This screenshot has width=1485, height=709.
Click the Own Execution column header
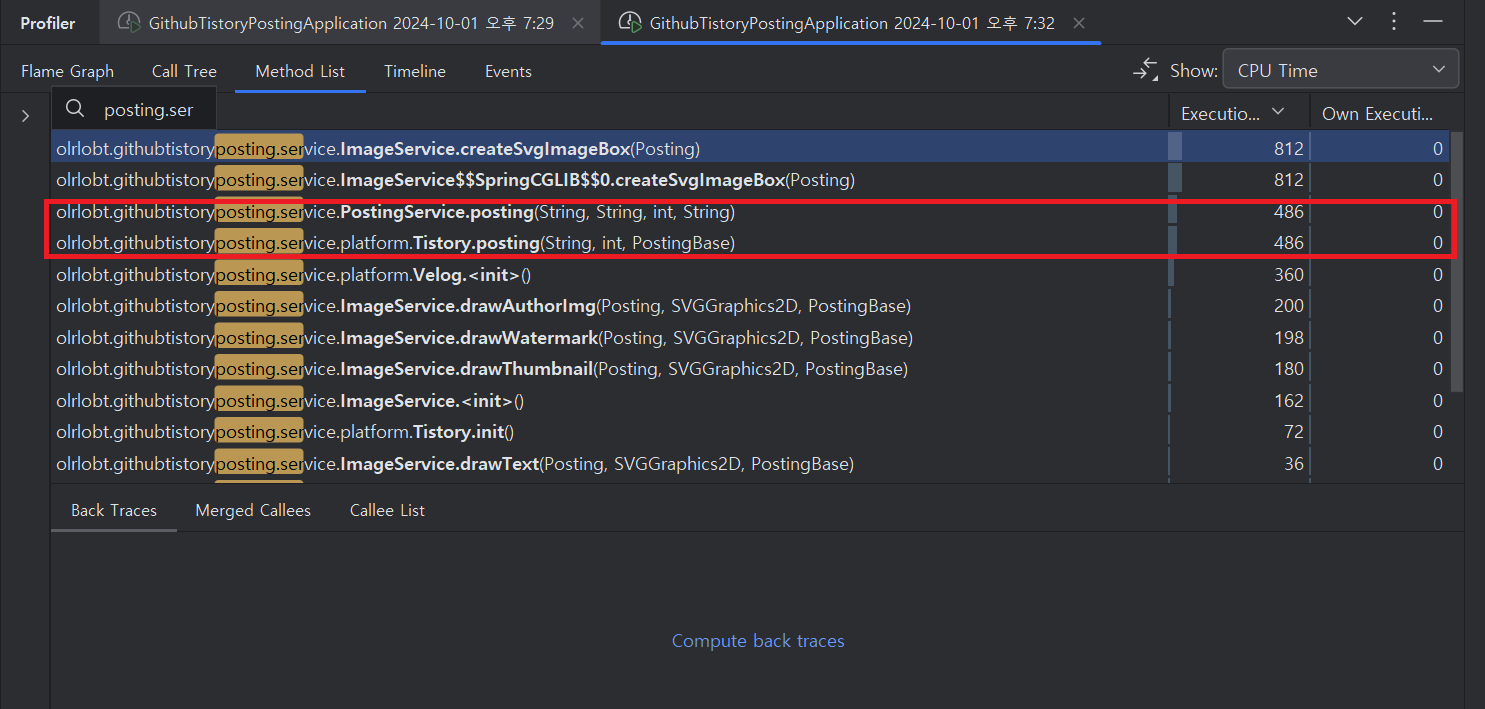tap(1379, 113)
